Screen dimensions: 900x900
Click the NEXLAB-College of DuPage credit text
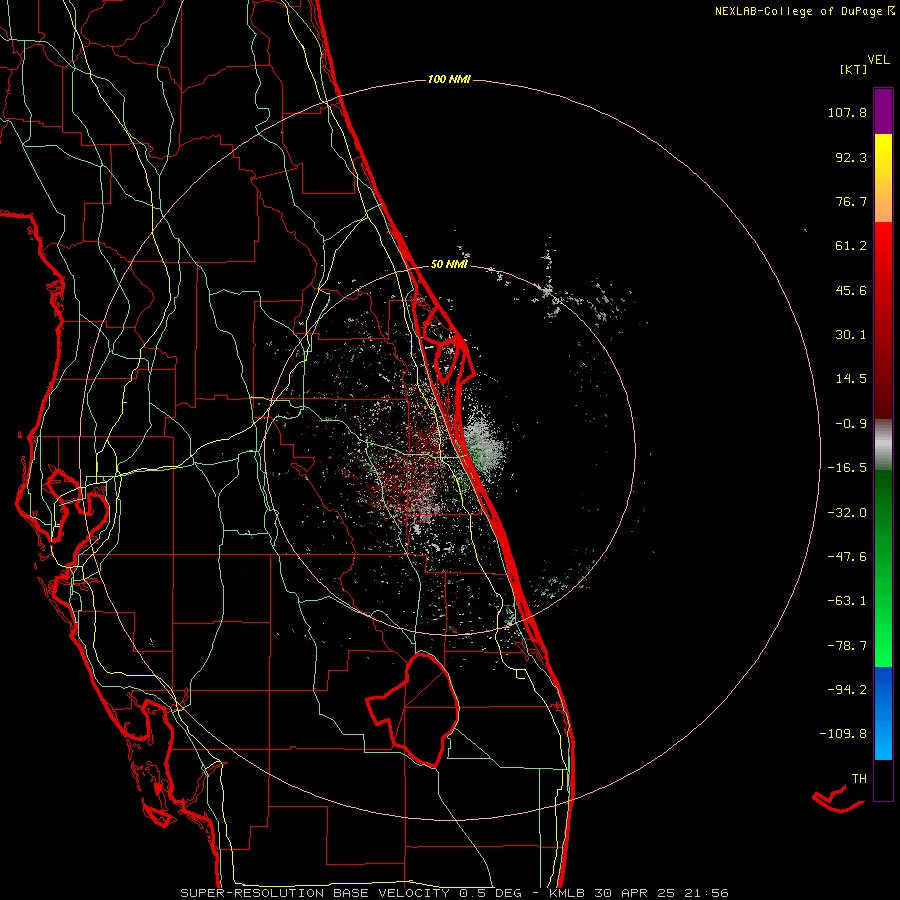[804, 11]
